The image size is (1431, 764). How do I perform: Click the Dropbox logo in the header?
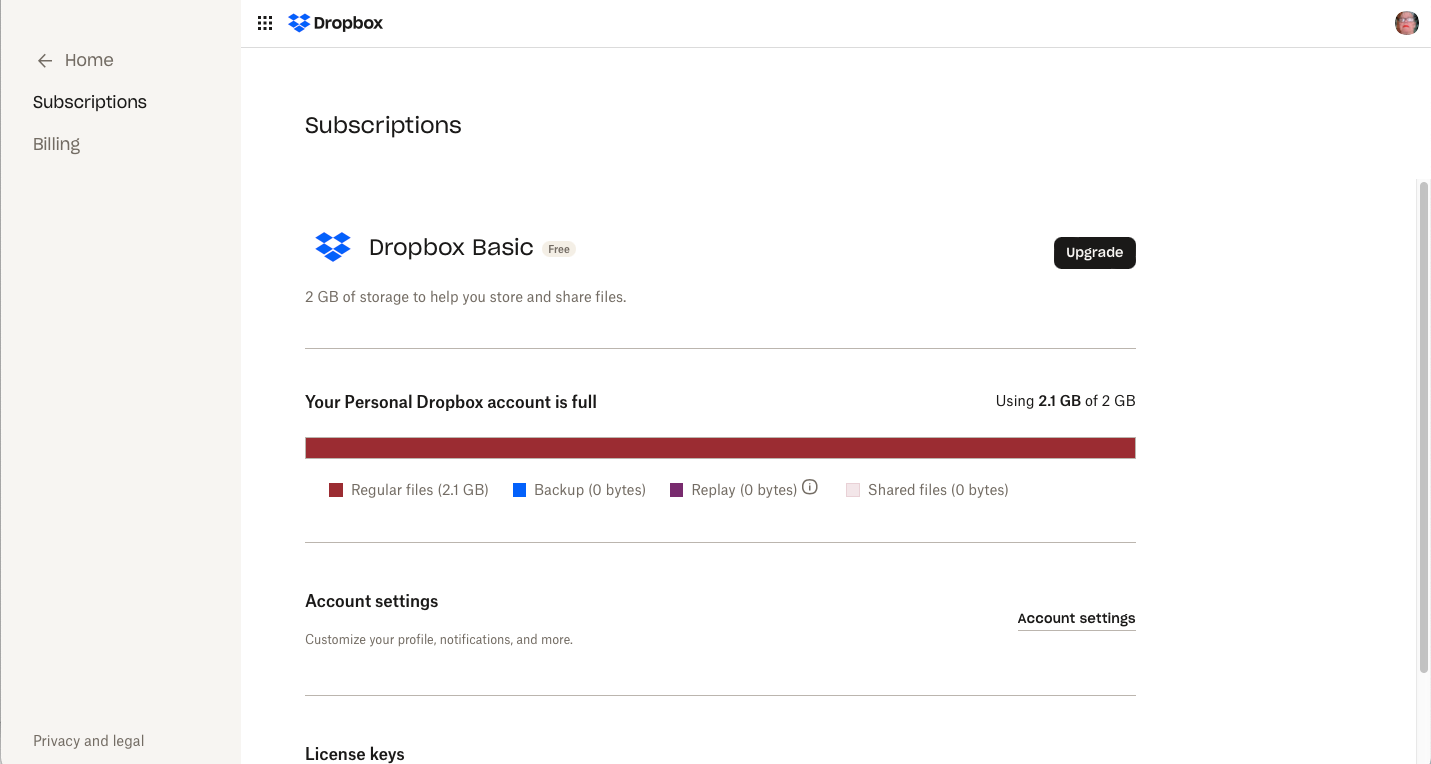(x=335, y=22)
